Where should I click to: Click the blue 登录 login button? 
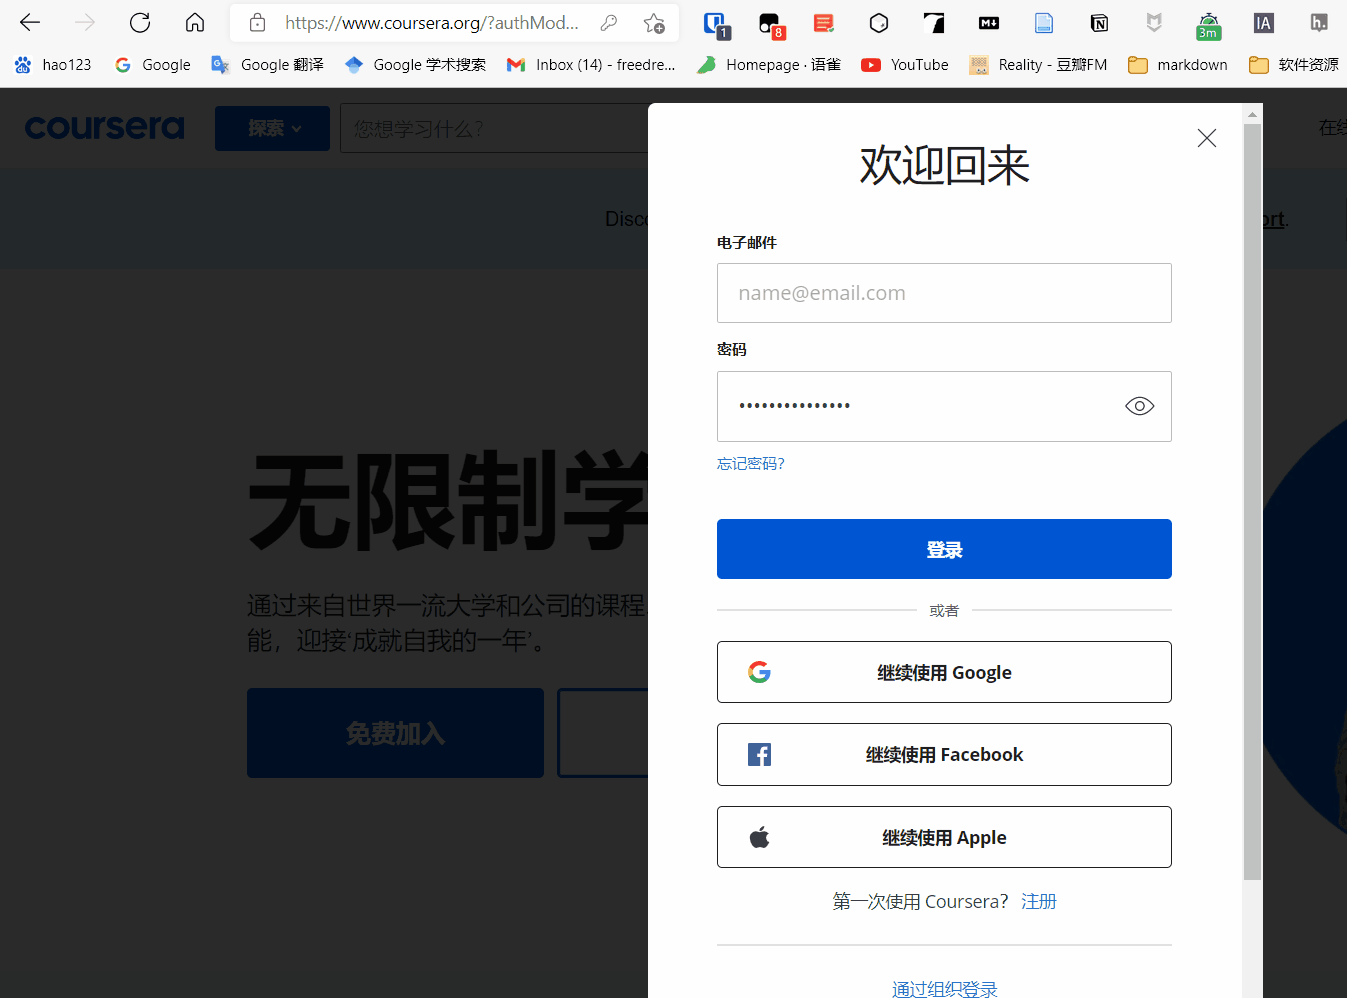(944, 549)
